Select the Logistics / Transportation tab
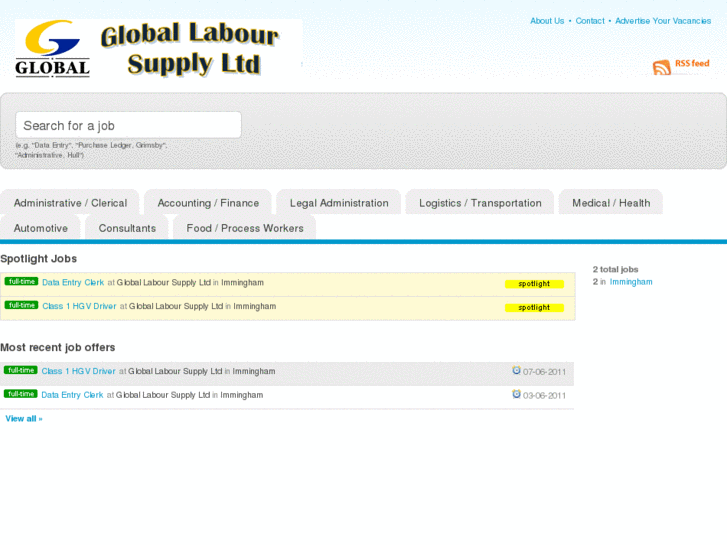727x545 pixels. pyautogui.click(x=480, y=203)
